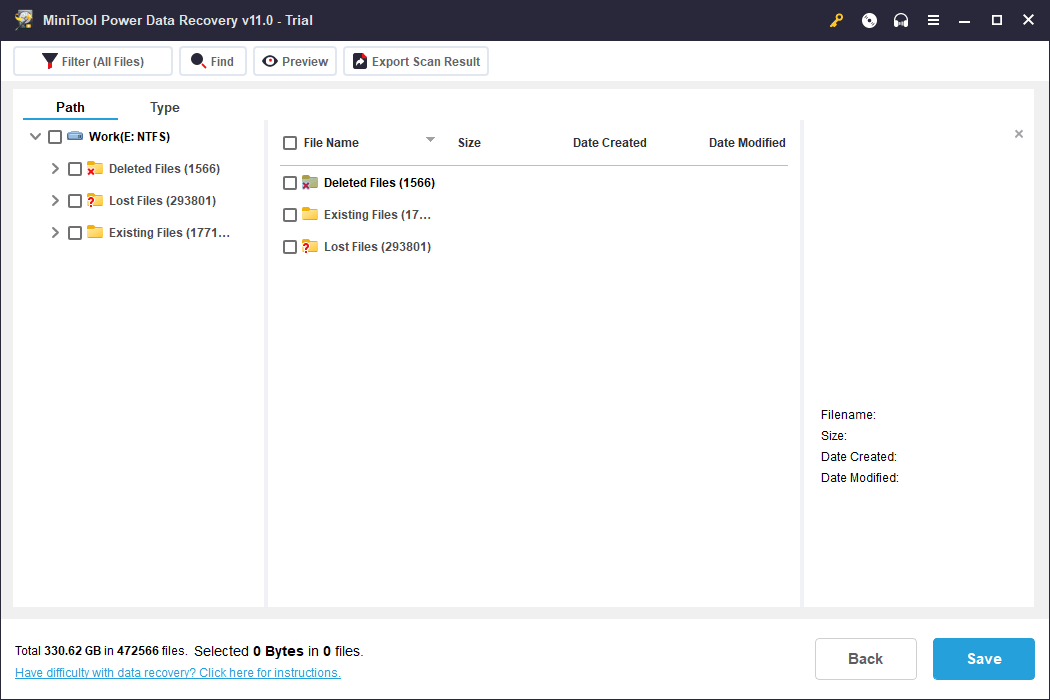The height and width of the screenshot is (700, 1050).
Task: Check Lost Files (293801) in the tree
Action: pos(75,201)
